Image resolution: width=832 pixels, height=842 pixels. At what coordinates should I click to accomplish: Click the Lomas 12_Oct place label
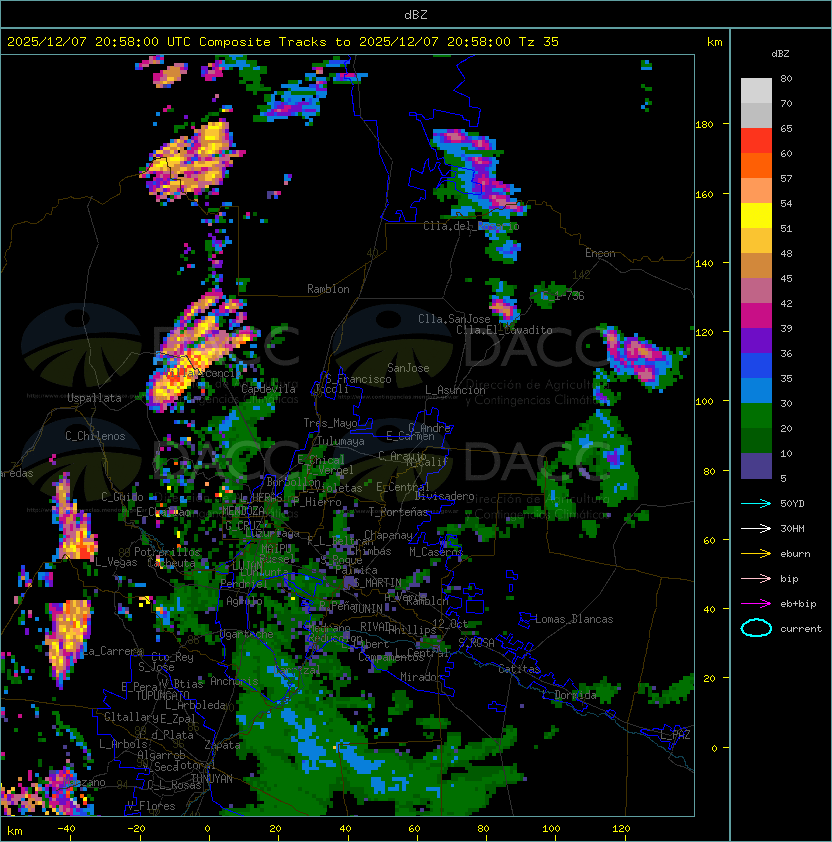tap(450, 624)
